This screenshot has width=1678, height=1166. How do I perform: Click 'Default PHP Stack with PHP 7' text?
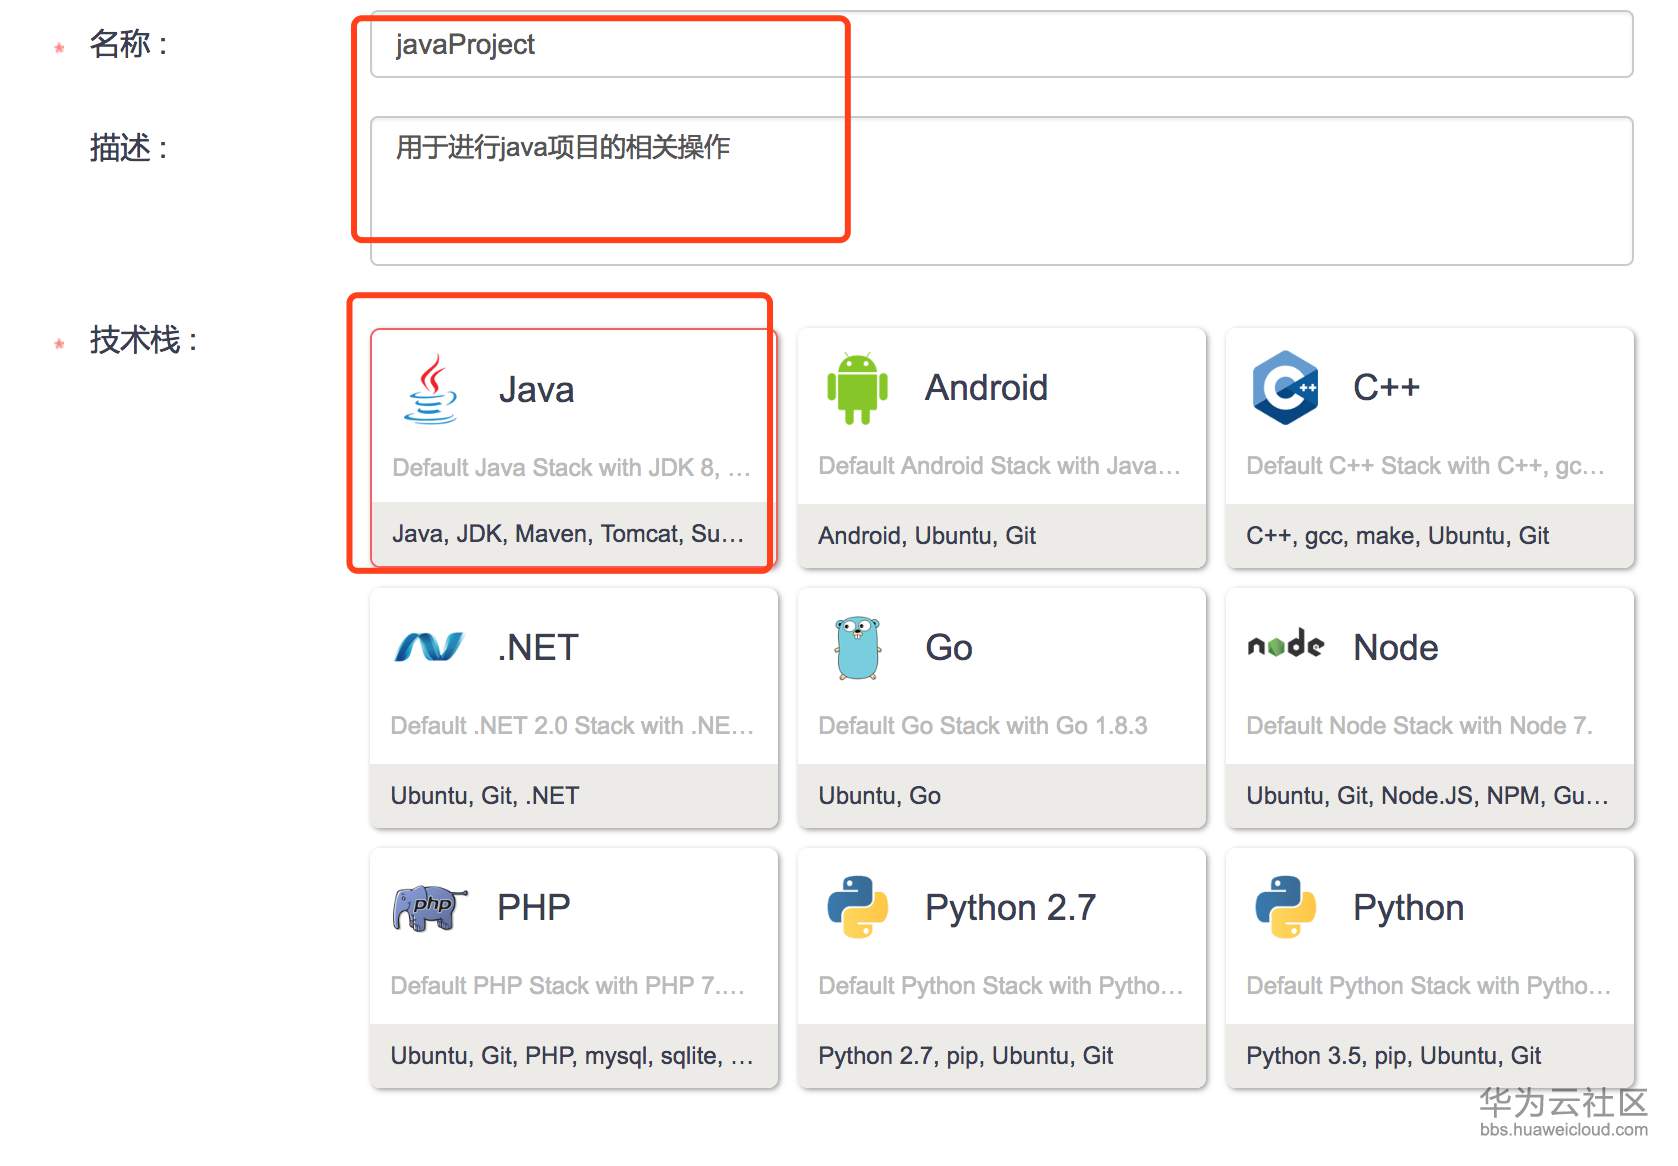567,986
